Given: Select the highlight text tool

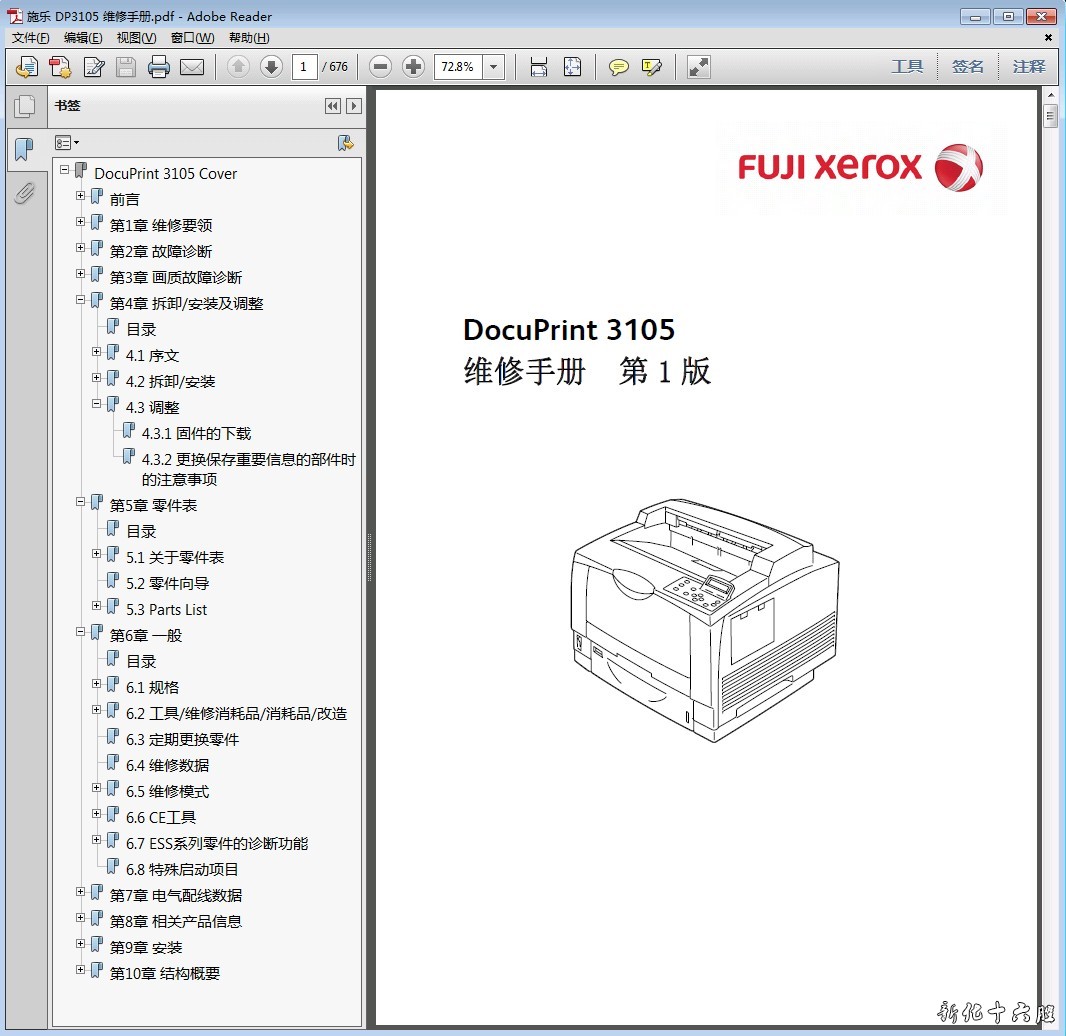Looking at the screenshot, I should 652,67.
